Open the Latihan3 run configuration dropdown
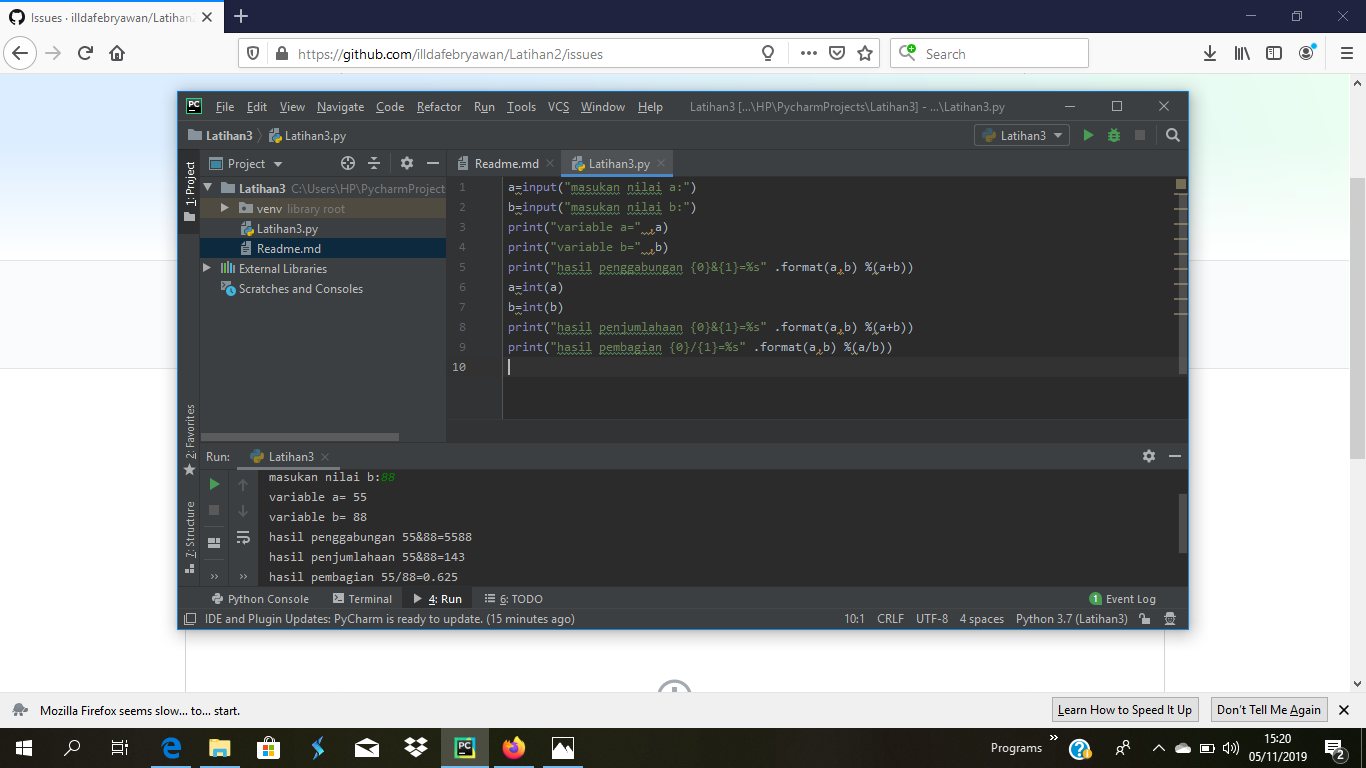 1022,135
